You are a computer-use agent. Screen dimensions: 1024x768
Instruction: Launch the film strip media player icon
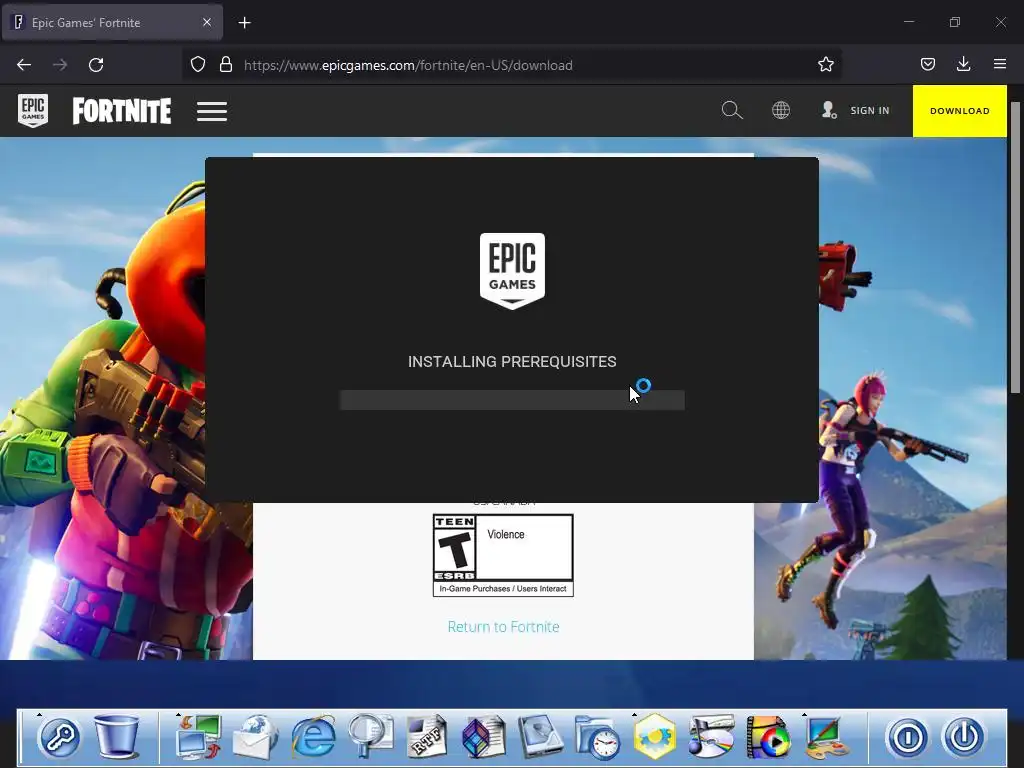pos(768,737)
